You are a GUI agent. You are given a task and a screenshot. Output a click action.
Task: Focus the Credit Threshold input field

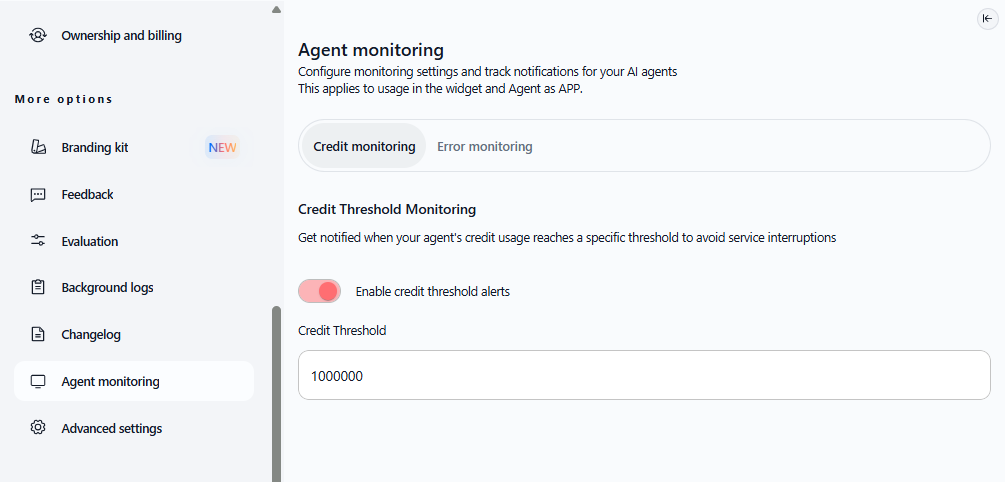pyautogui.click(x=643, y=375)
